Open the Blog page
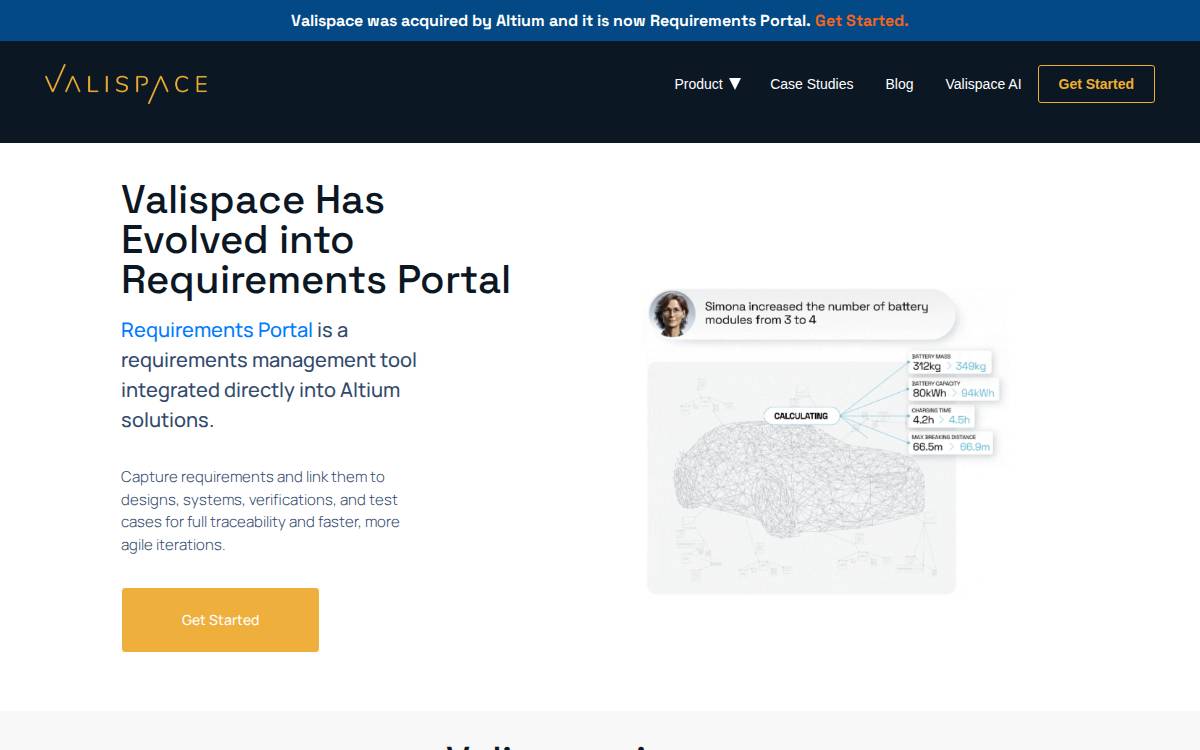 pos(899,84)
